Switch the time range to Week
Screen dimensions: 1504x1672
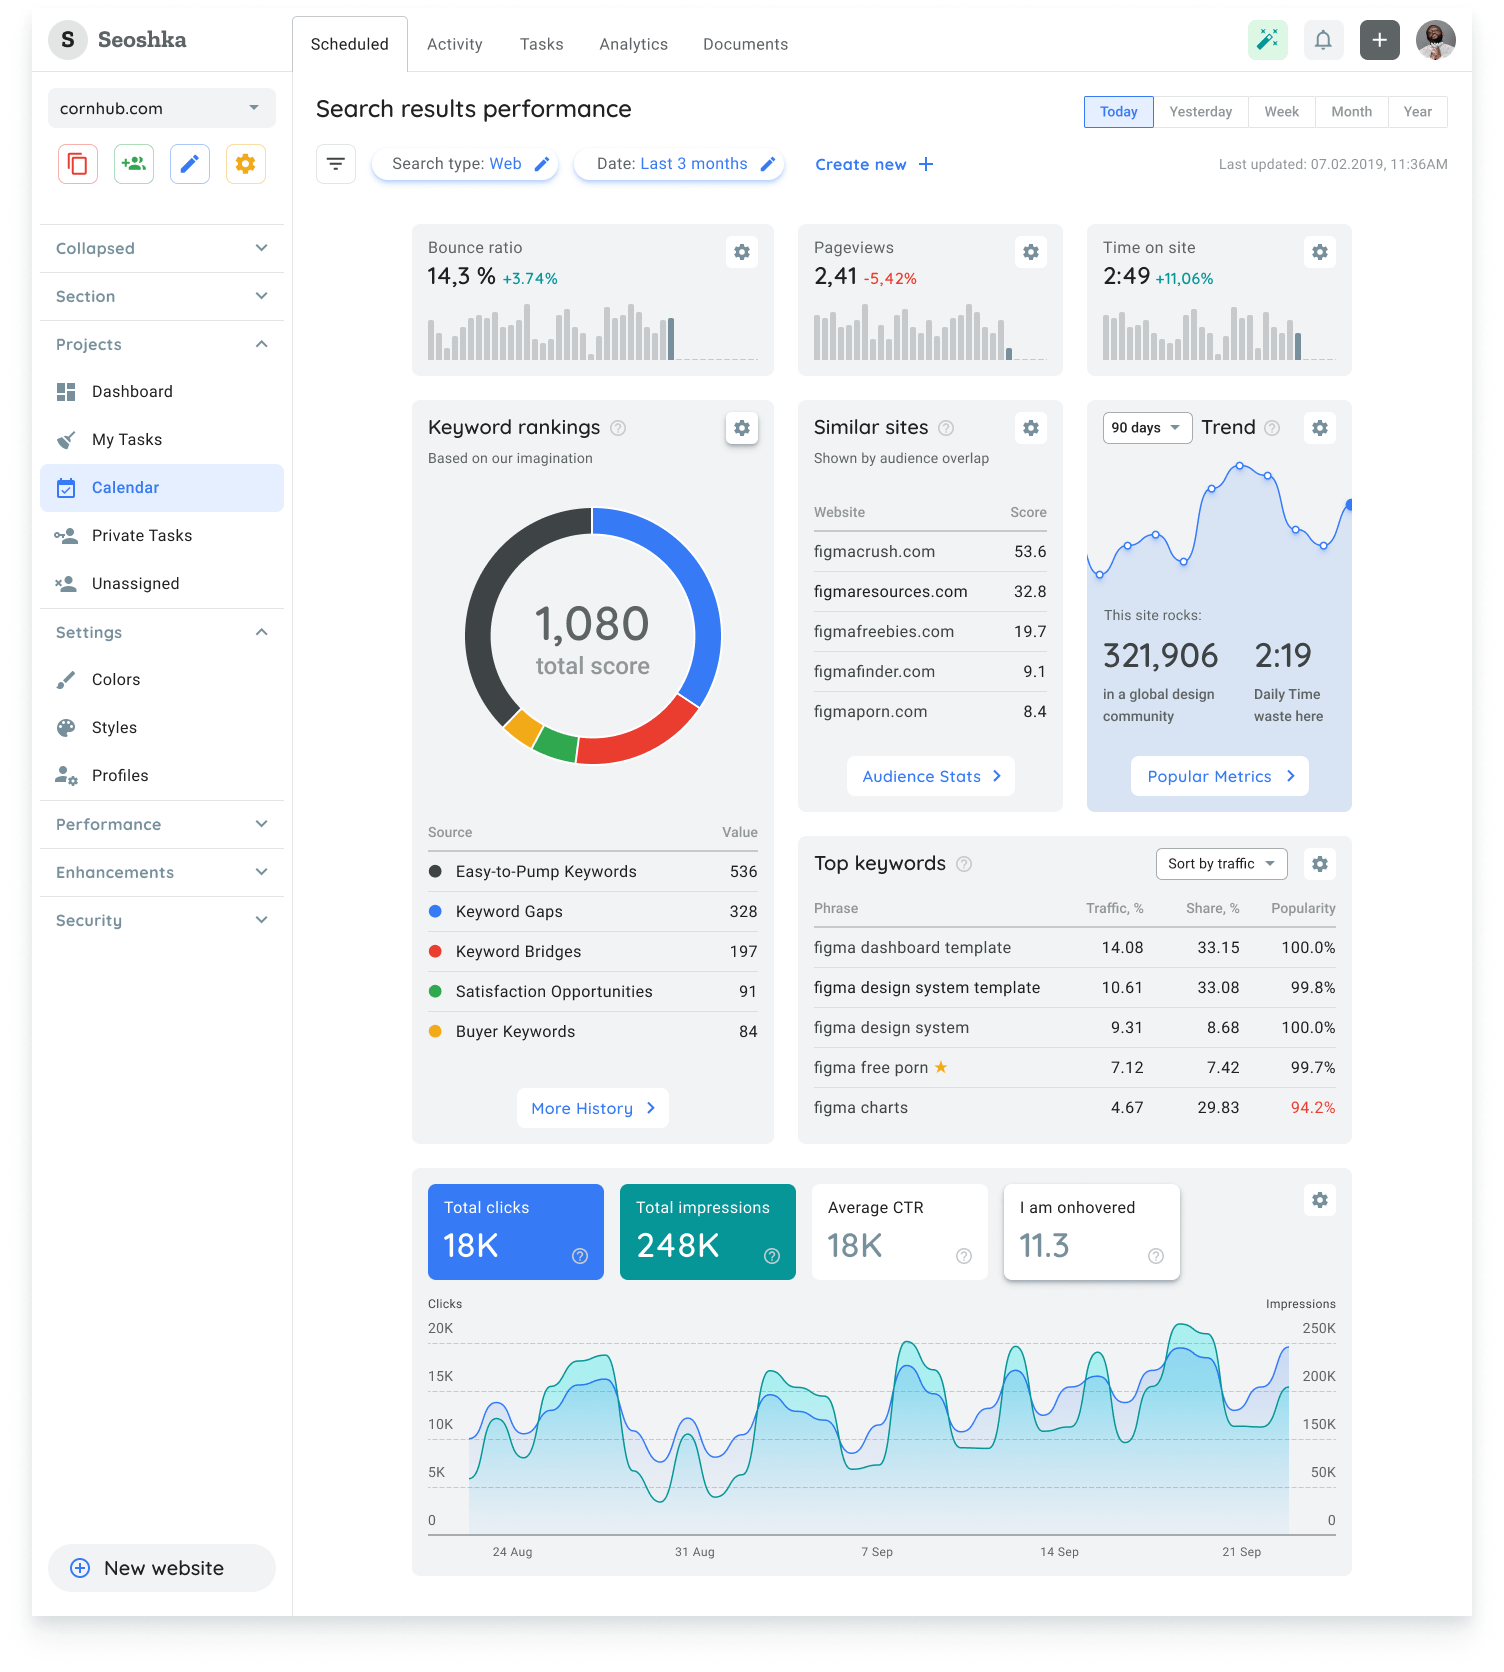pyautogui.click(x=1282, y=112)
